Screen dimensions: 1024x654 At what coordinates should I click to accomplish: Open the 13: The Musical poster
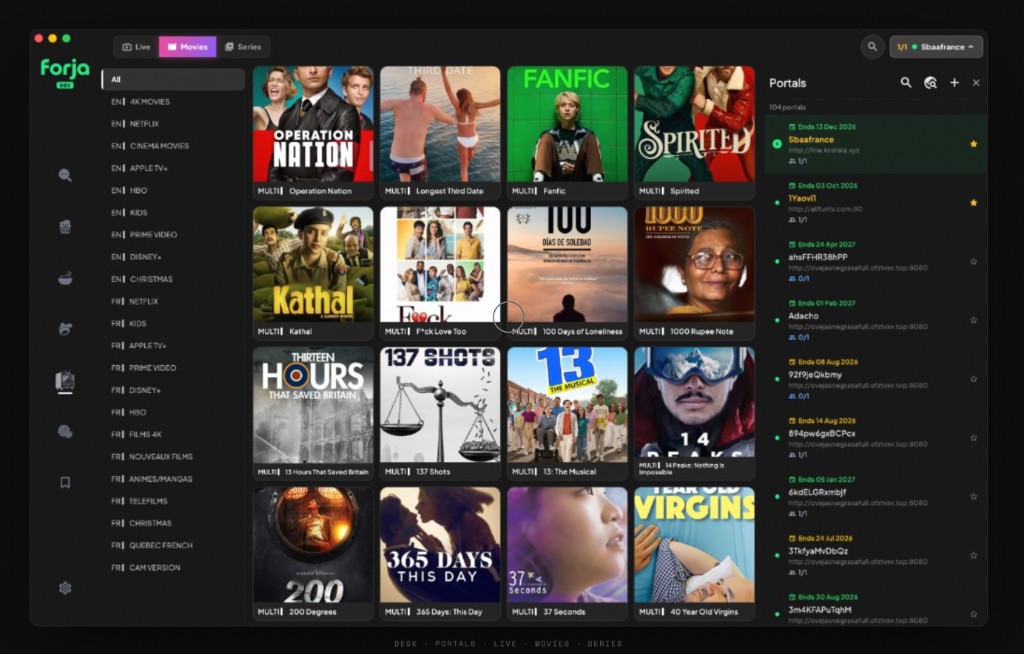[567, 405]
